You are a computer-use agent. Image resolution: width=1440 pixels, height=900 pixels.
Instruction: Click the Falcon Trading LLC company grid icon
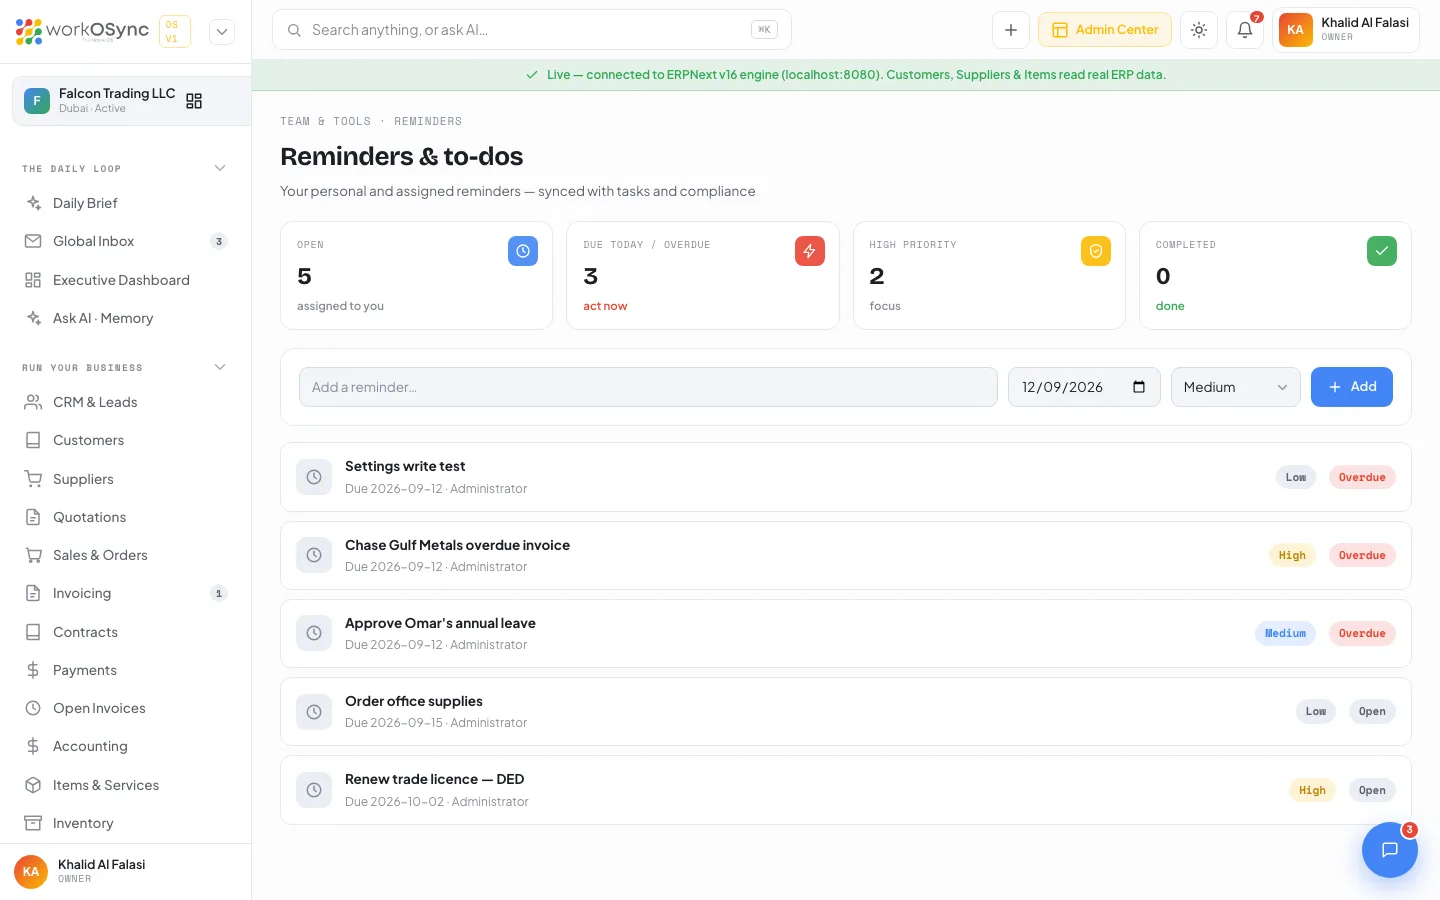click(x=194, y=101)
